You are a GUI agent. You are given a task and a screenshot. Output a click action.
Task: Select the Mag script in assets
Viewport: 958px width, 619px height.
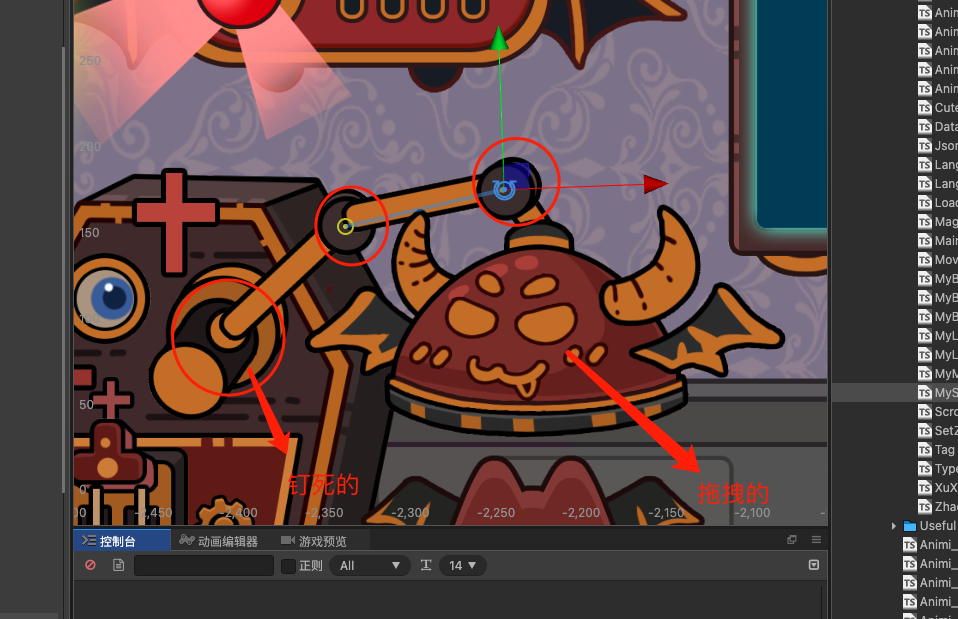tap(937, 221)
